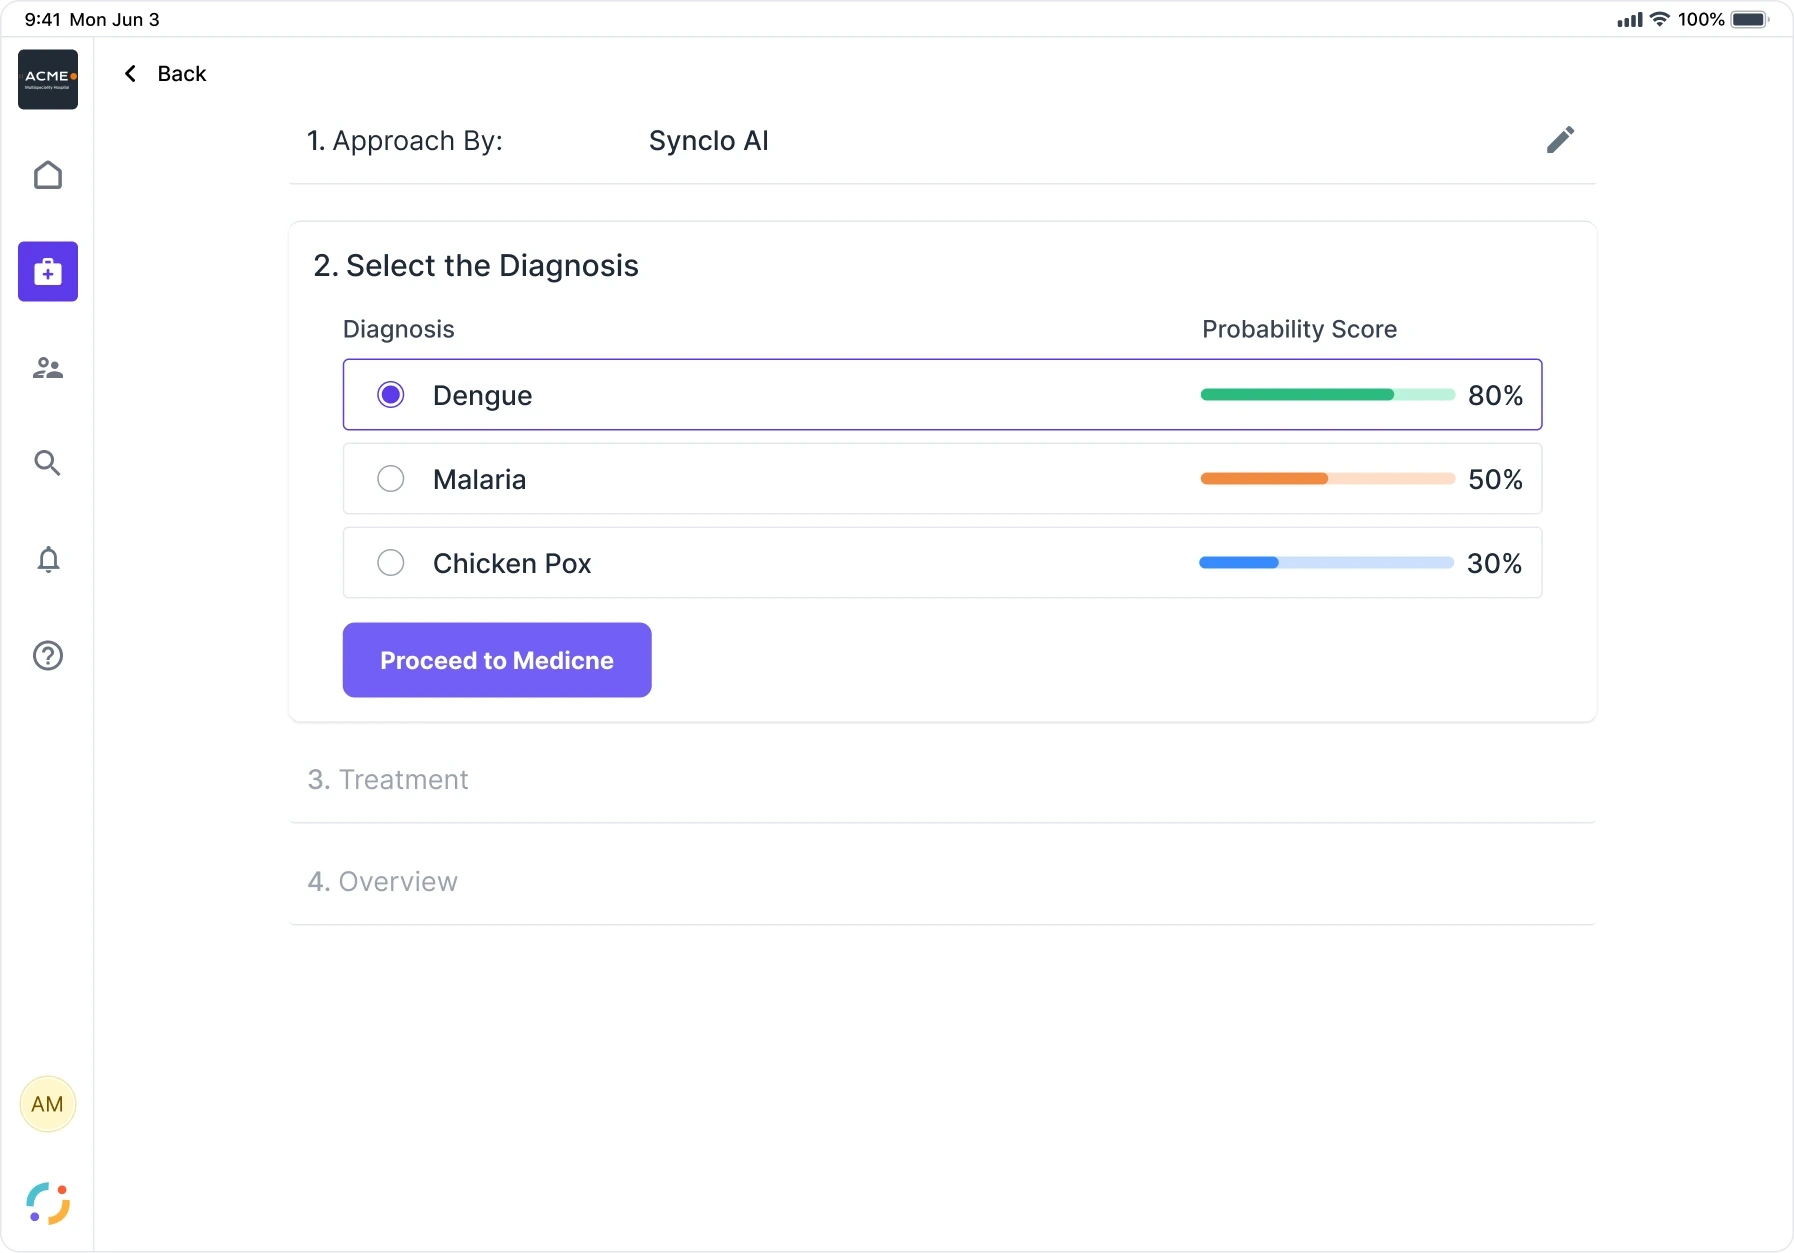Image resolution: width=1794 pixels, height=1253 pixels.
Task: Click the Diagnosis column header
Action: (x=398, y=329)
